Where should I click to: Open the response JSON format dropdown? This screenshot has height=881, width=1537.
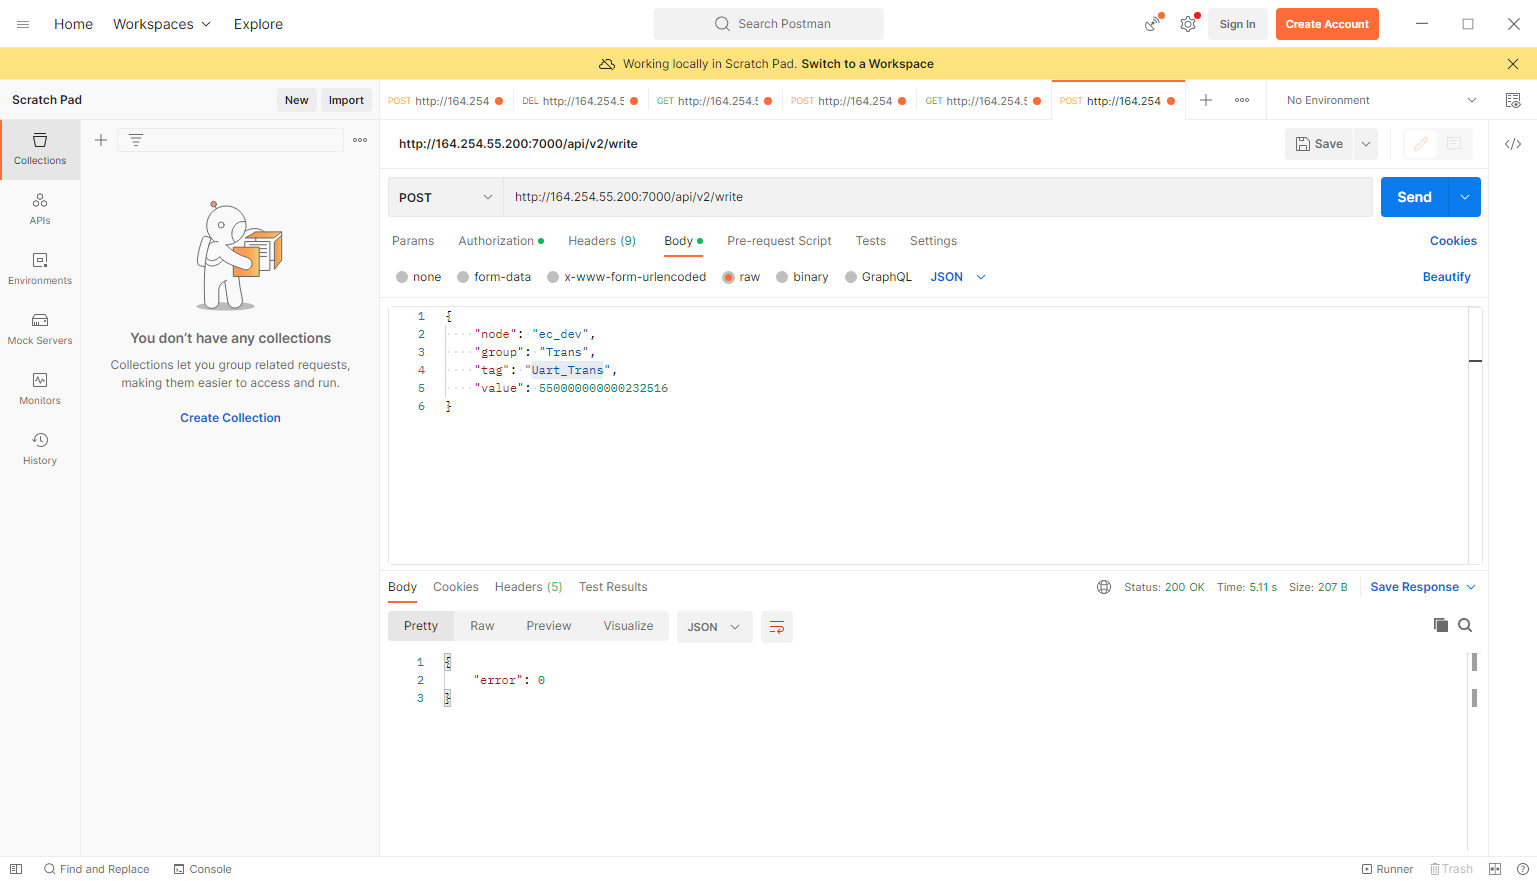point(714,627)
